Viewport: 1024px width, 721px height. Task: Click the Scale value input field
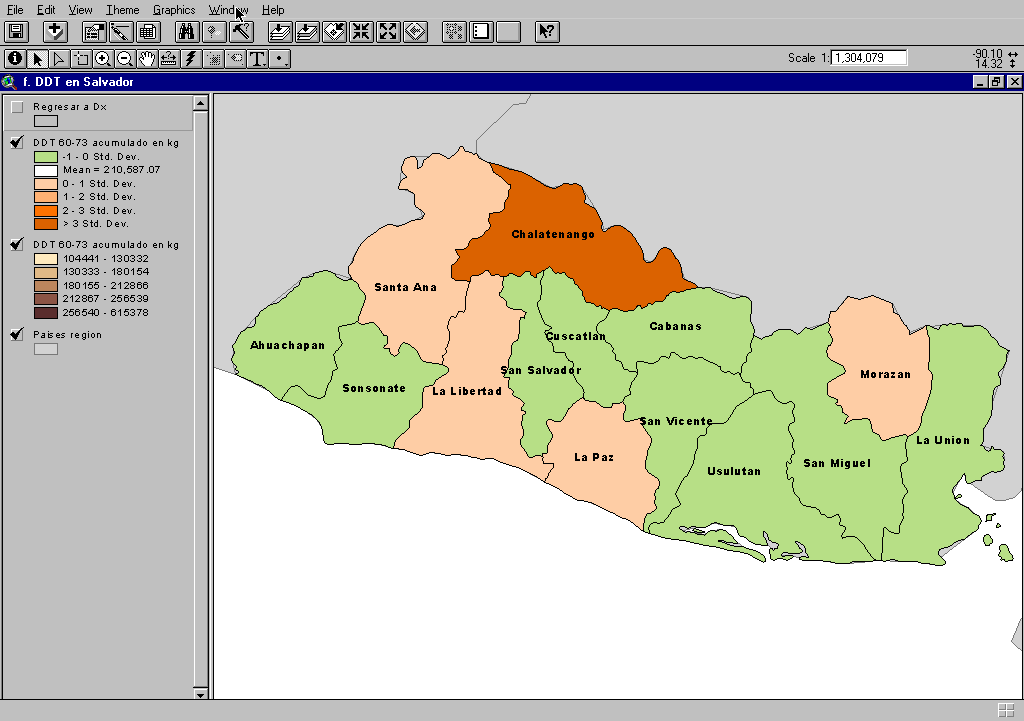pyautogui.click(x=869, y=58)
